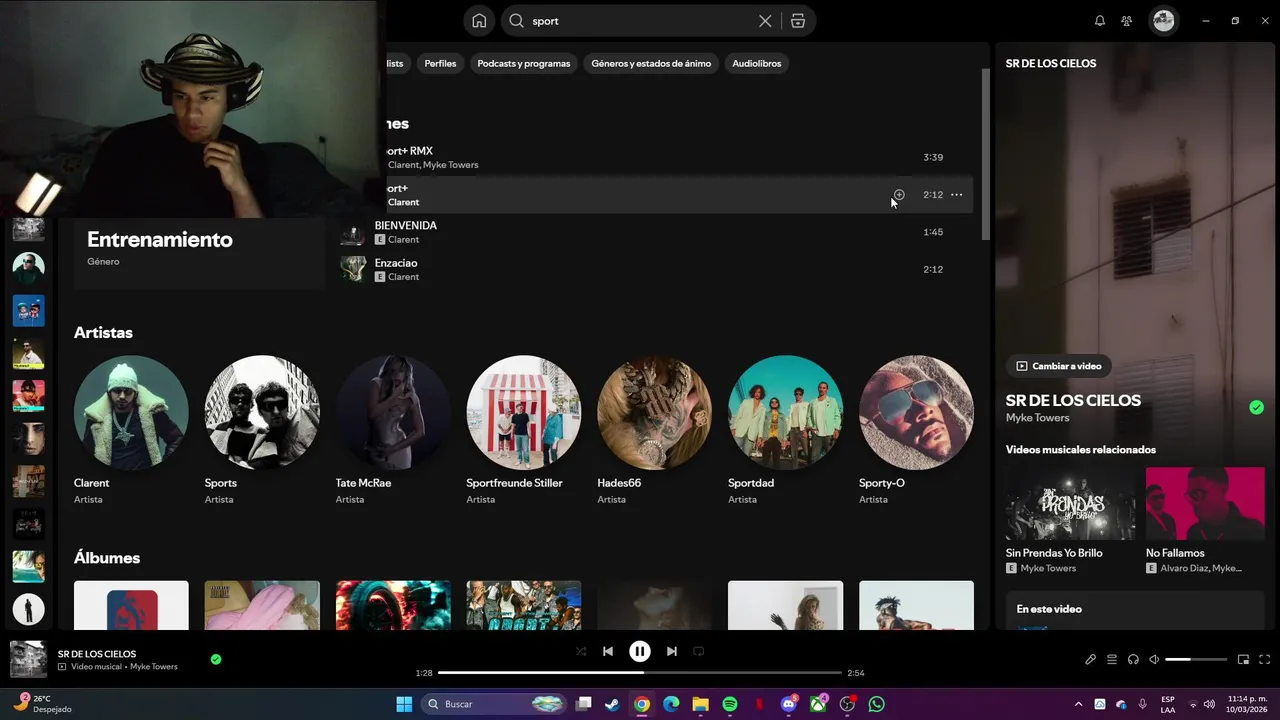Enter full screen mode icon
Screen dimensions: 1280x720
[1265, 659]
